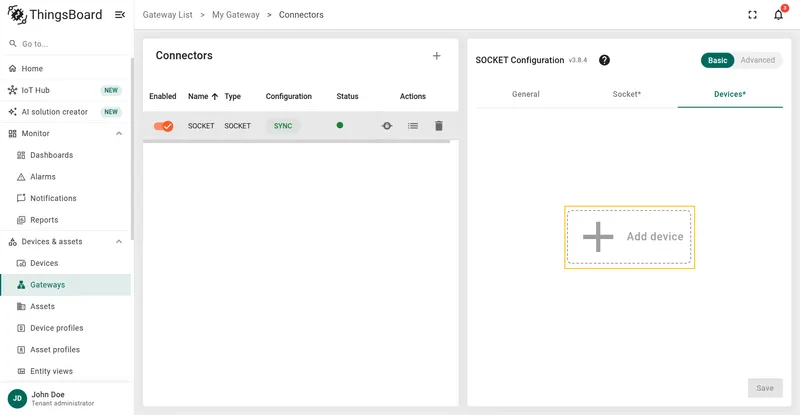Viewport: 800px width, 415px height.
Task: Click the JD user avatar
Action: coord(17,398)
